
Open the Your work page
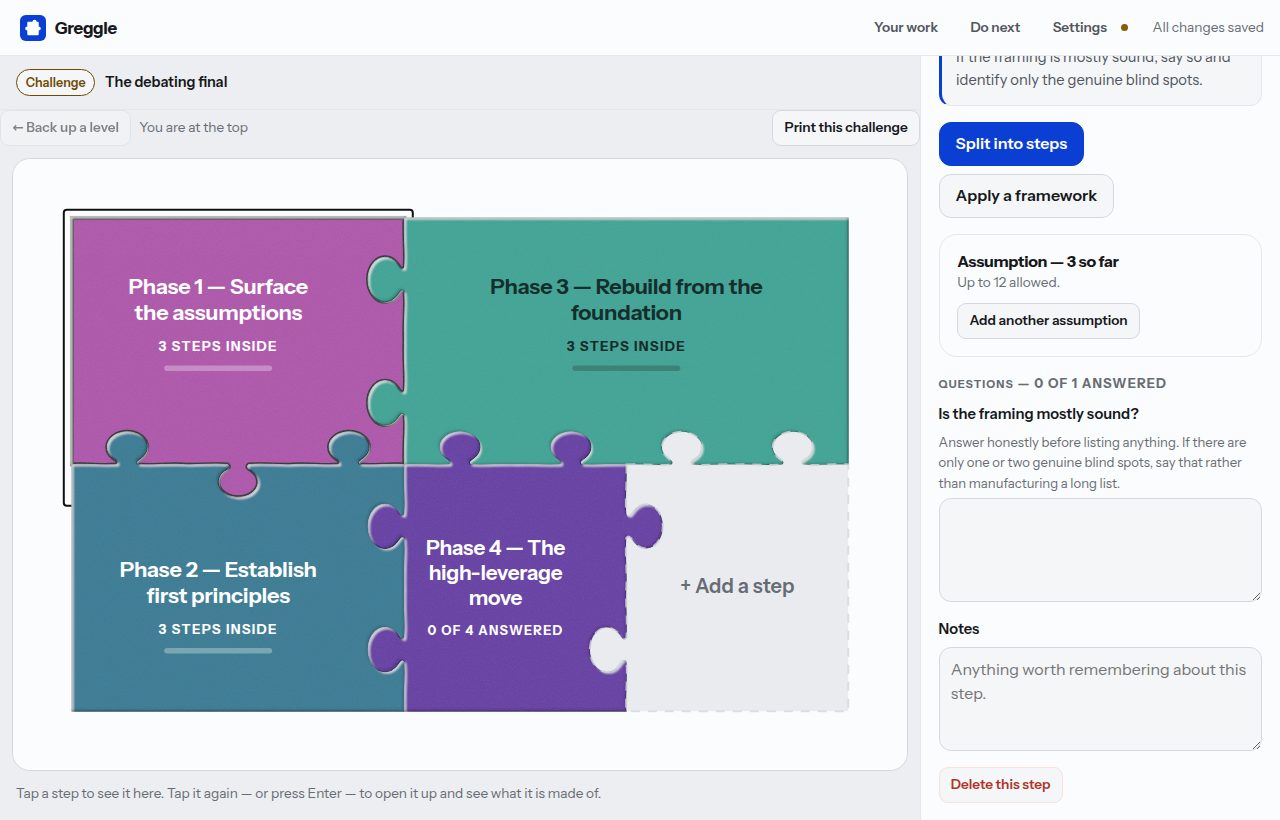[x=906, y=28]
